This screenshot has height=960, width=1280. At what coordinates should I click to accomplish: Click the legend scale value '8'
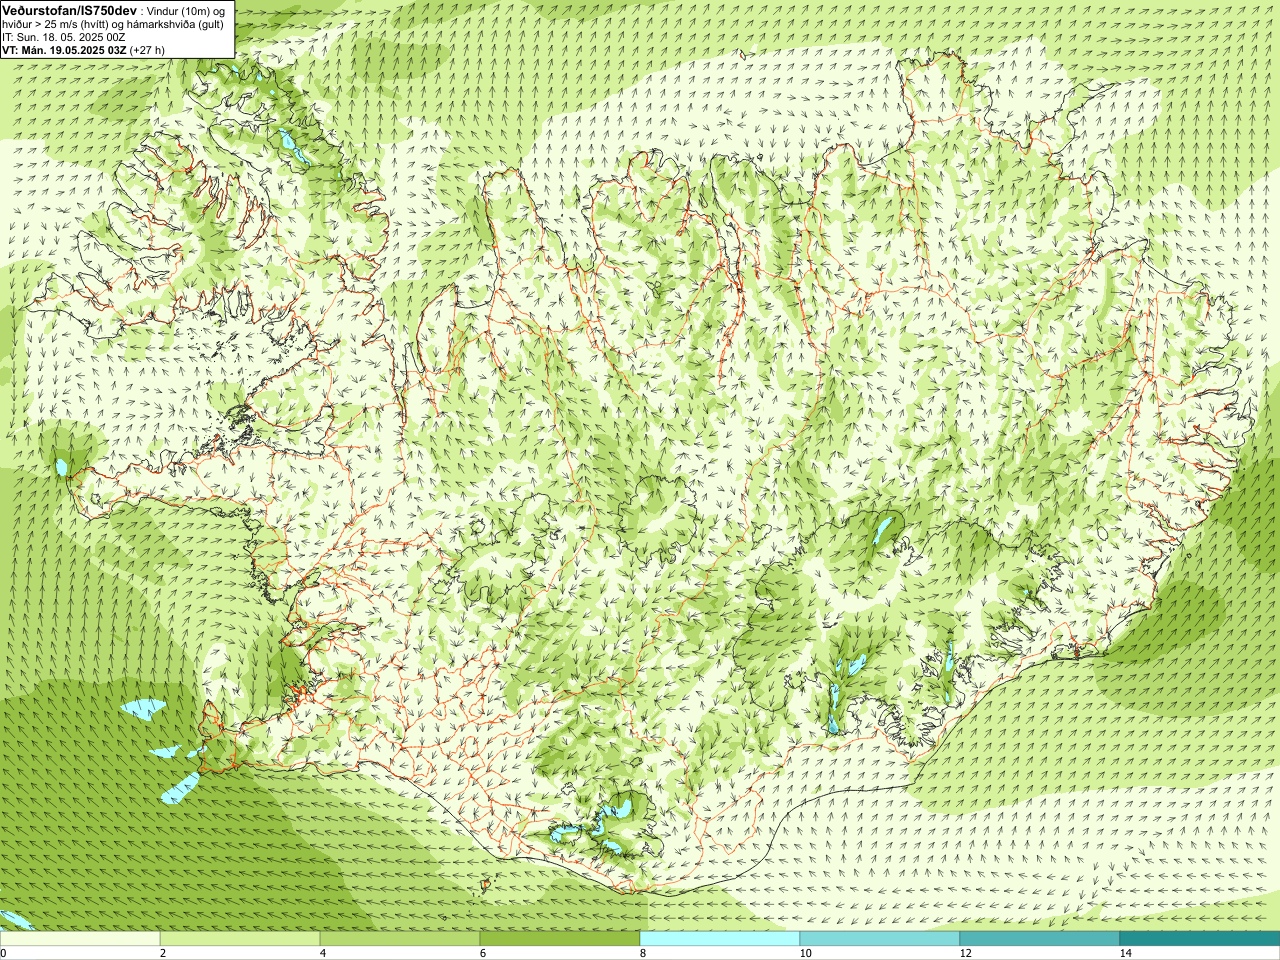(x=643, y=954)
